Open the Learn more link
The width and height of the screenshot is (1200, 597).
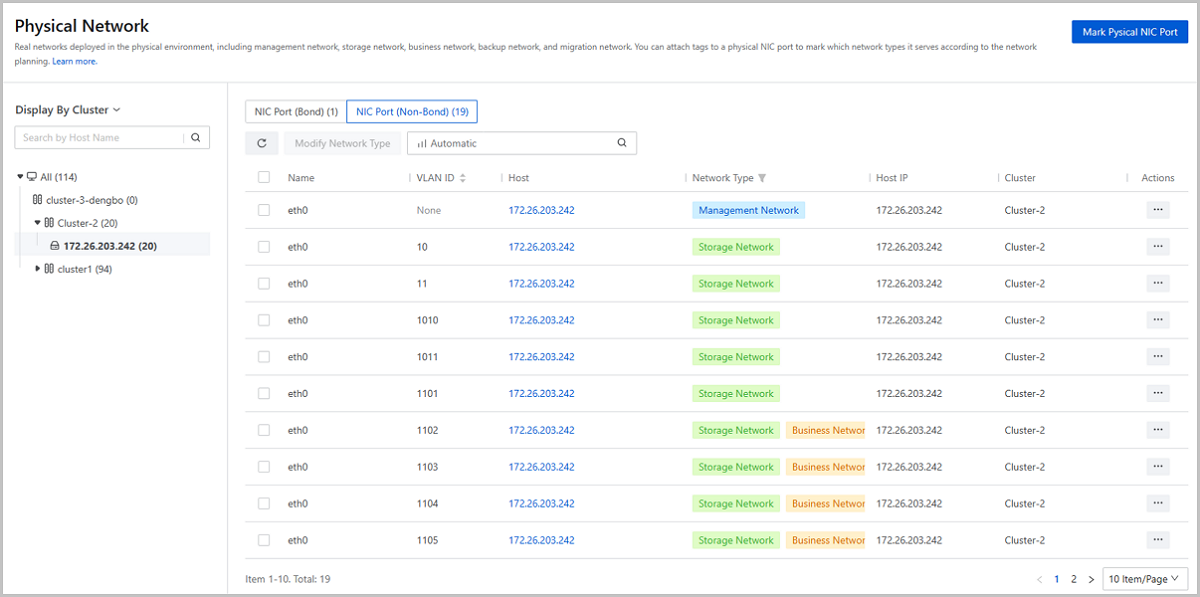[75, 61]
